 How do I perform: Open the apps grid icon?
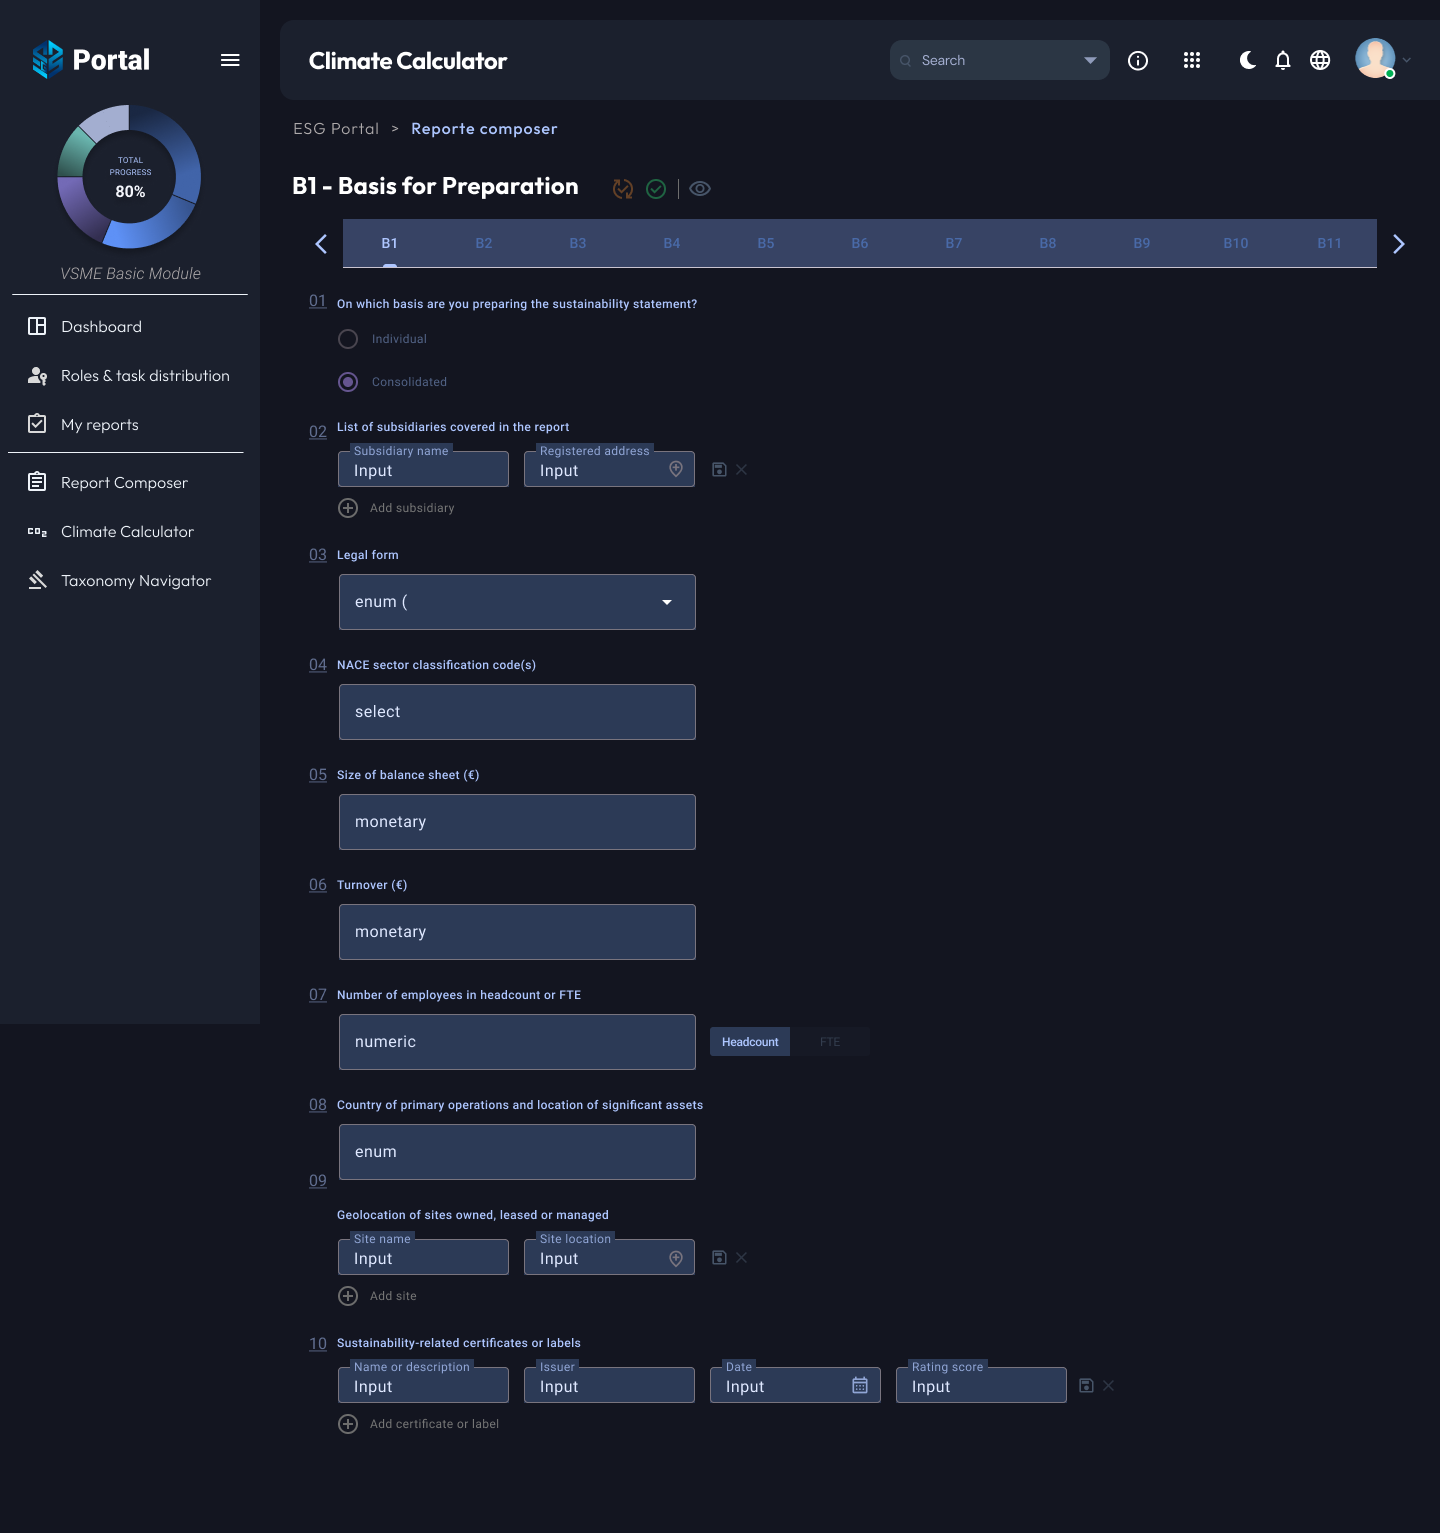[1192, 61]
